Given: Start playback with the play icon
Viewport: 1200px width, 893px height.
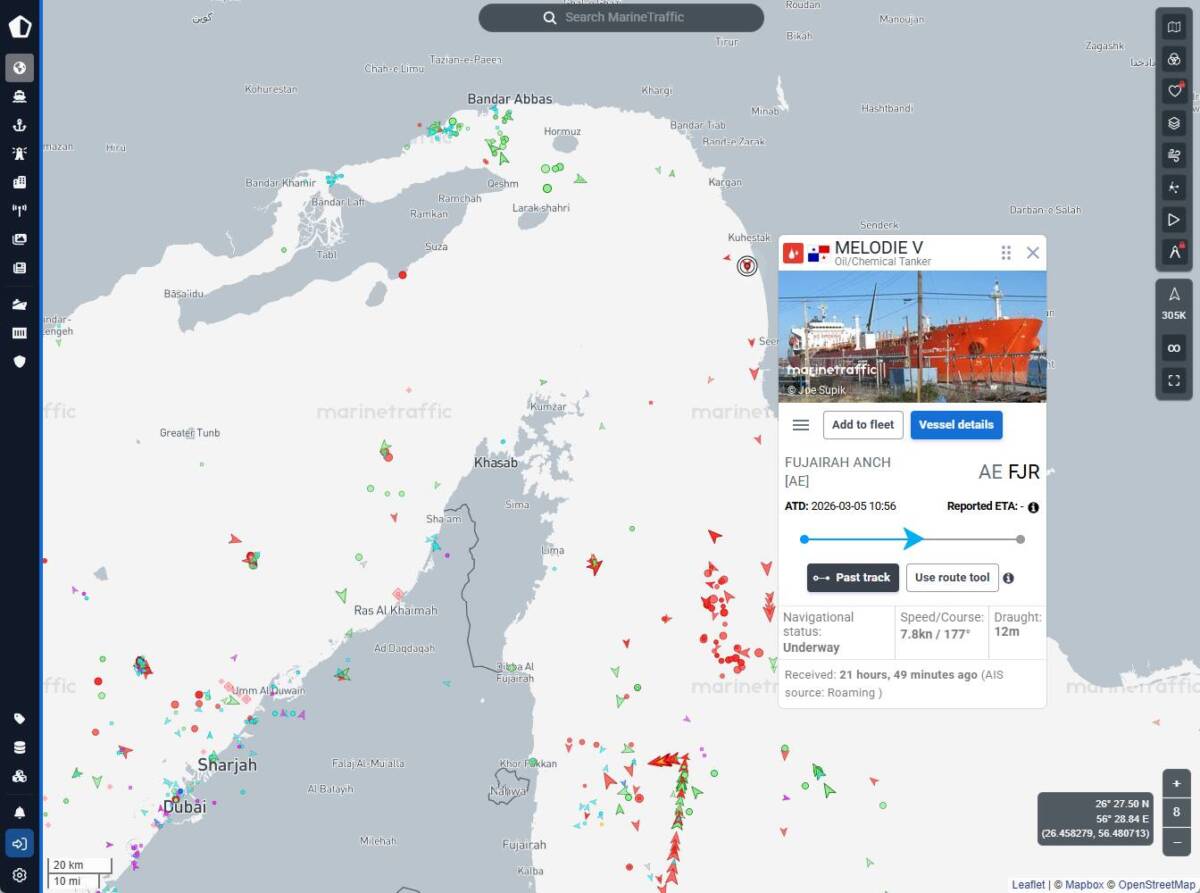Looking at the screenshot, I should (1174, 218).
